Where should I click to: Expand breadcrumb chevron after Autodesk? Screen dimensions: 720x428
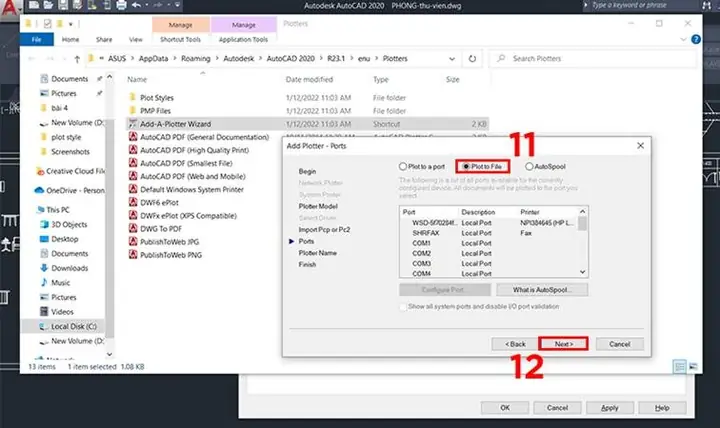(x=260, y=59)
